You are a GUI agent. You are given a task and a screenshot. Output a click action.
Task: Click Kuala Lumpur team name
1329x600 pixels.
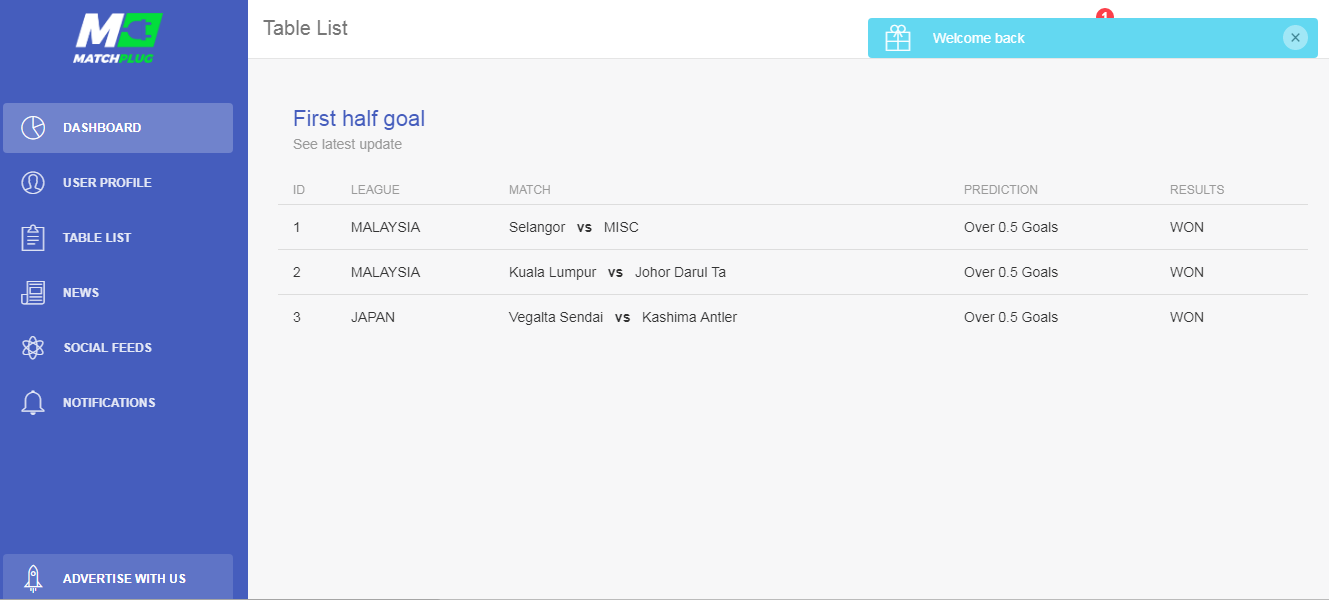pos(553,272)
